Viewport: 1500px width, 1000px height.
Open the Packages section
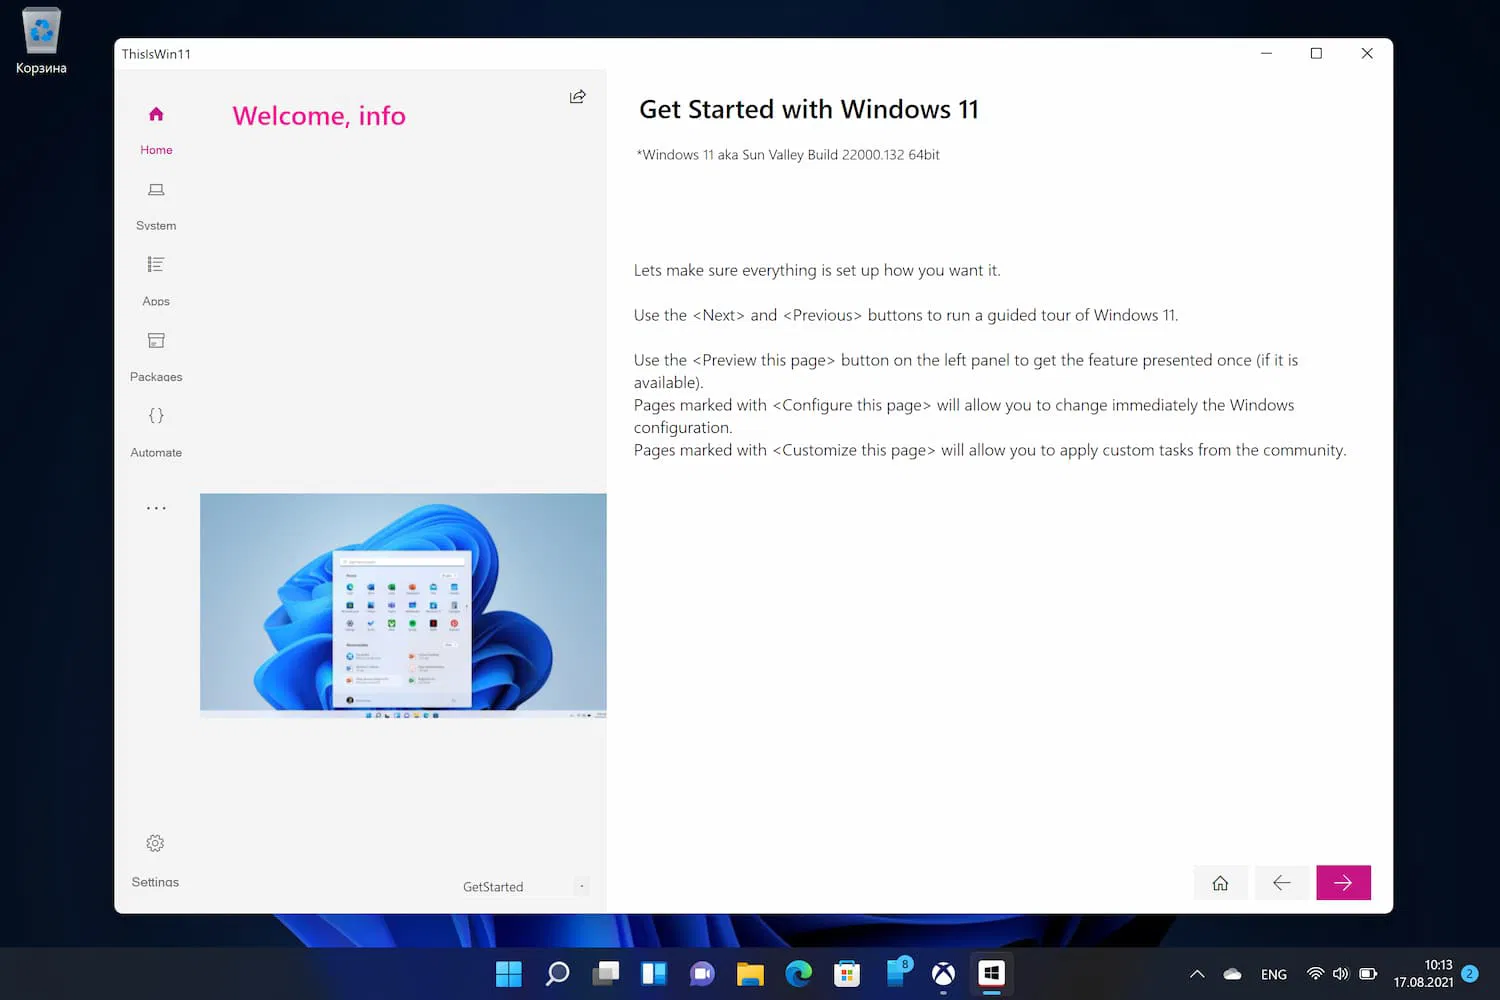point(156,357)
